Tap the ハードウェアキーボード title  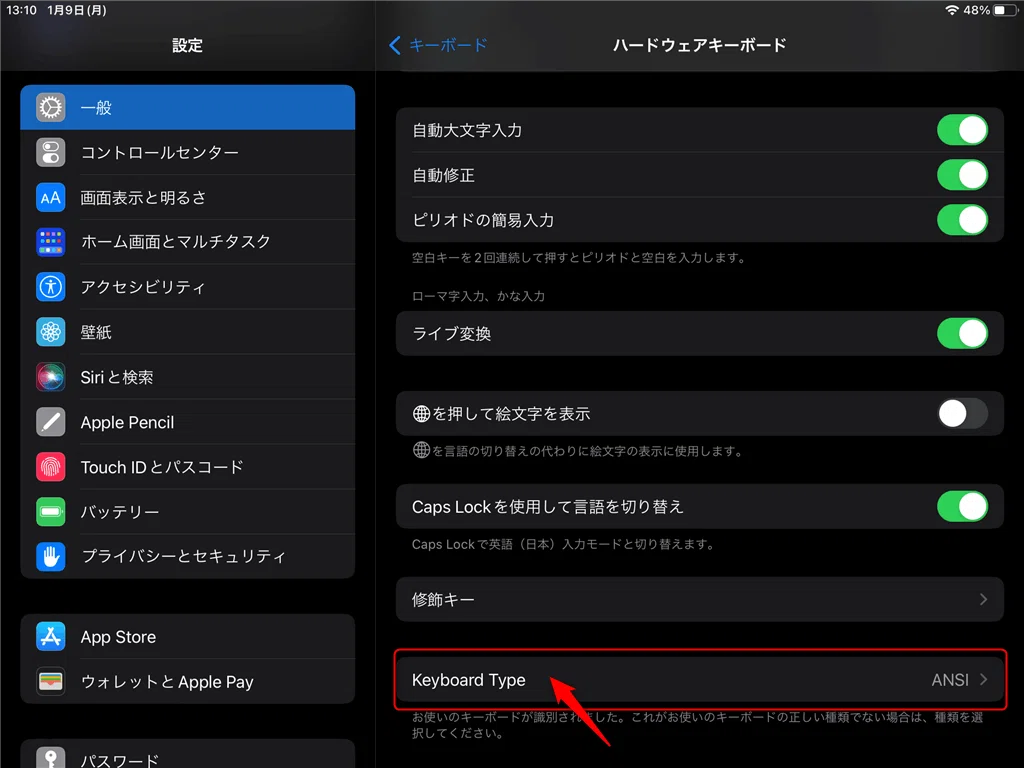pyautogui.click(x=699, y=45)
